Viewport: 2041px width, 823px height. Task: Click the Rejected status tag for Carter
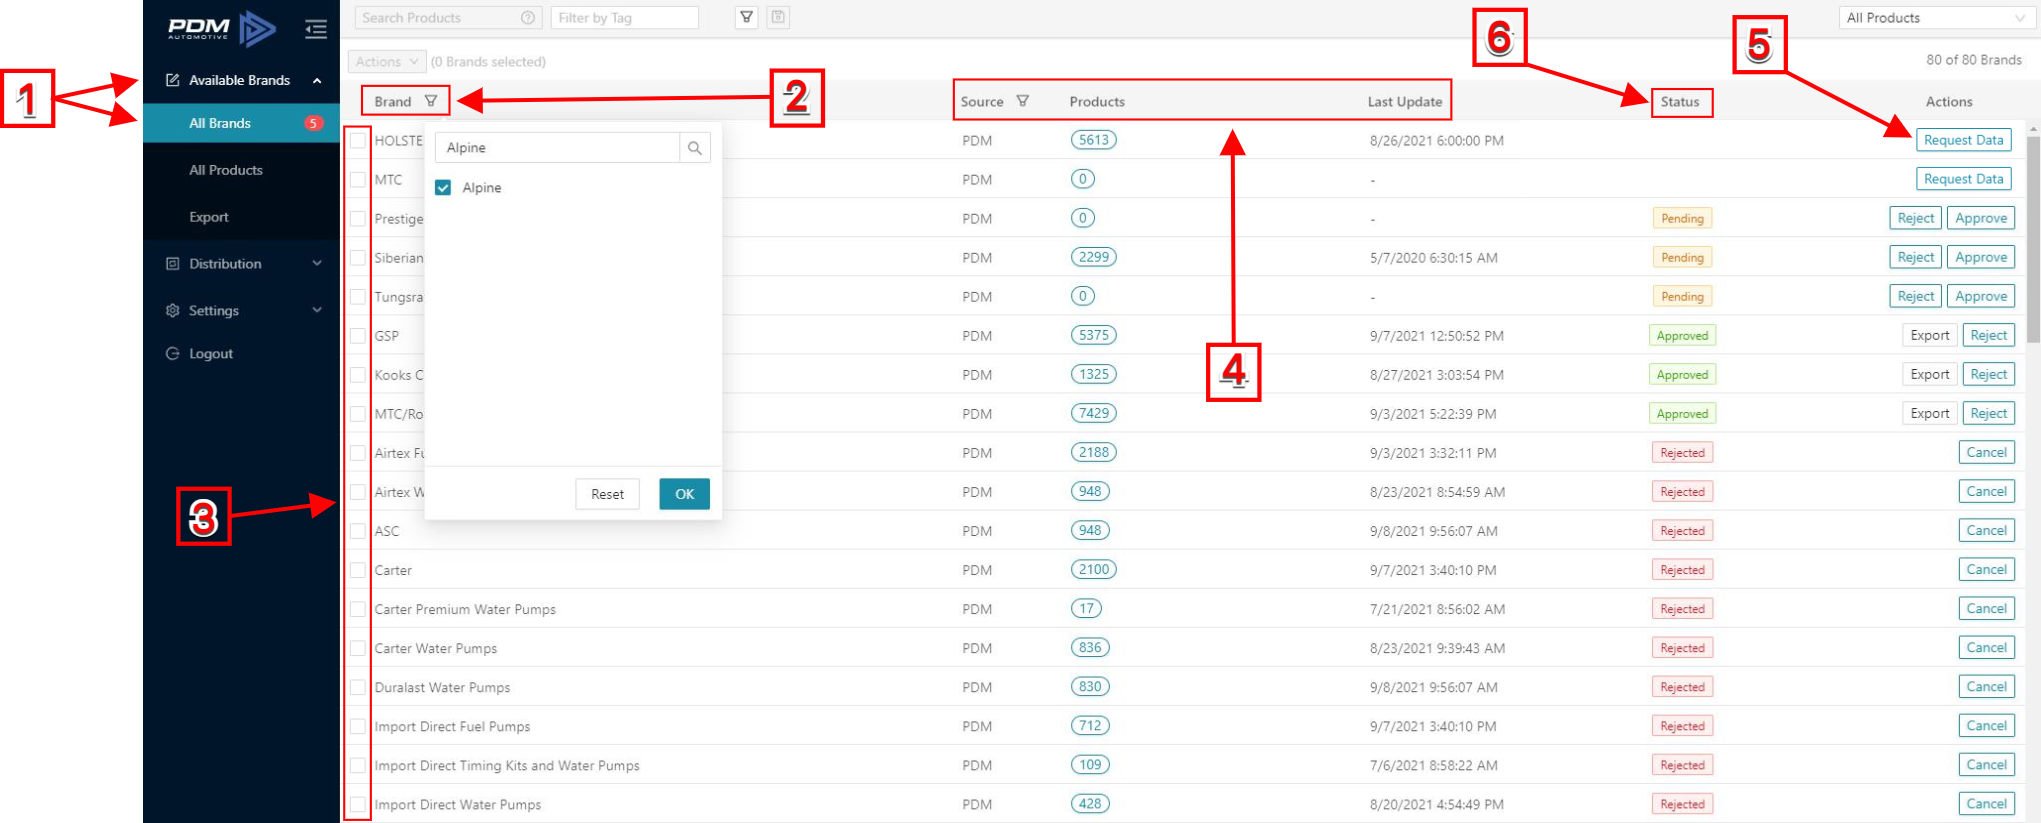[1682, 569]
